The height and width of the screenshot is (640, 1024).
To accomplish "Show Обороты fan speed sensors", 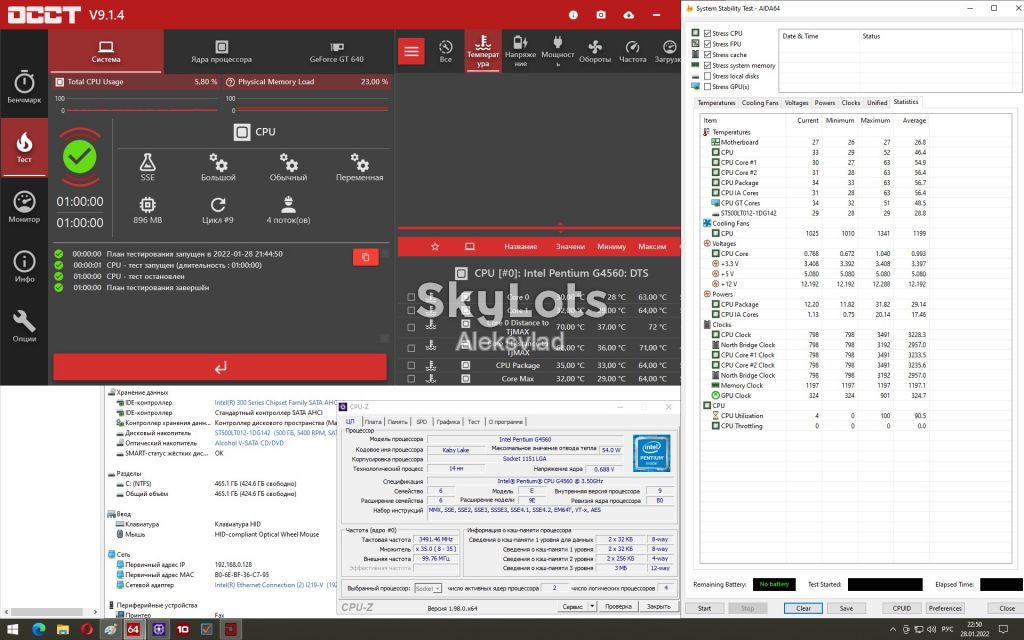I will point(595,51).
